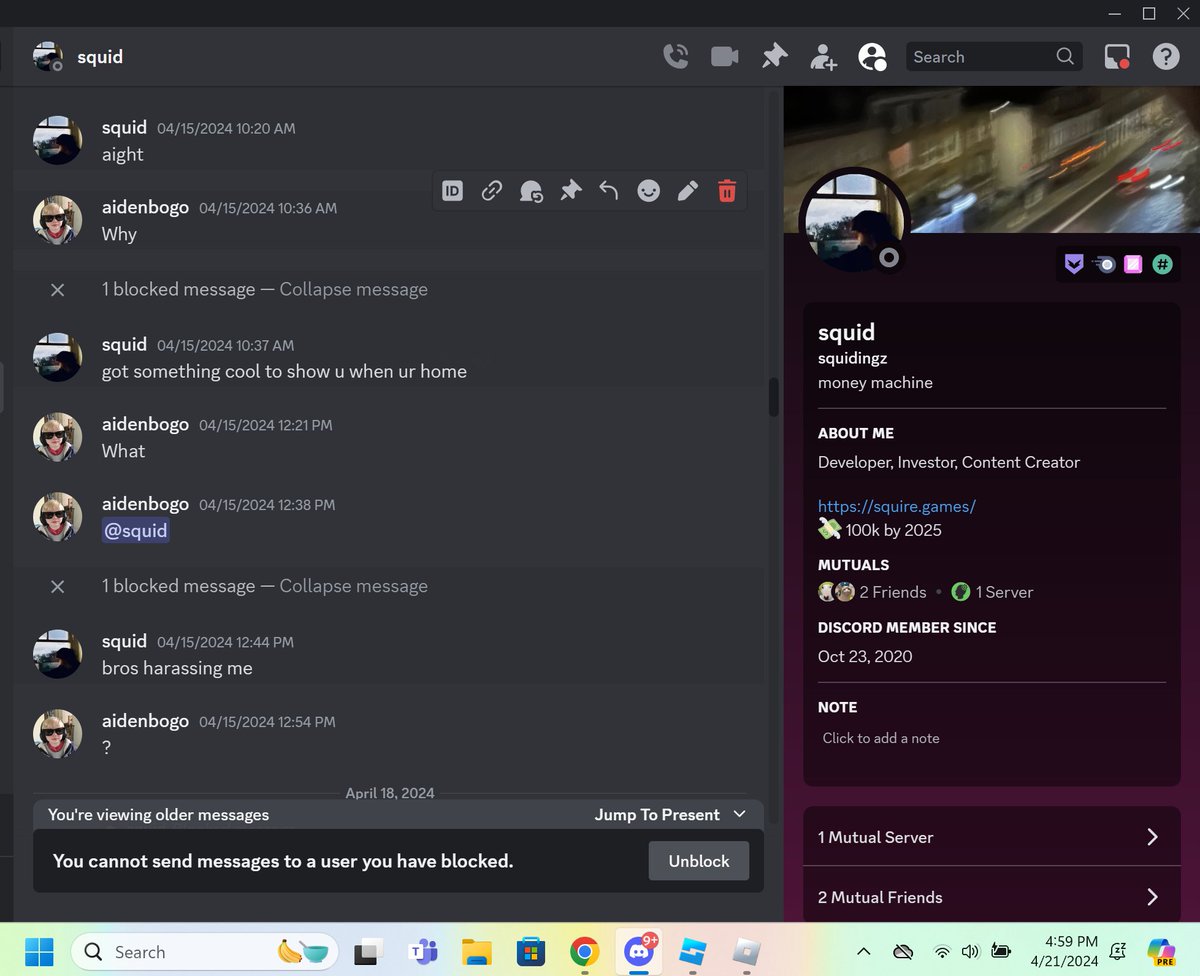Add a reaction emoji to message

coord(649,190)
